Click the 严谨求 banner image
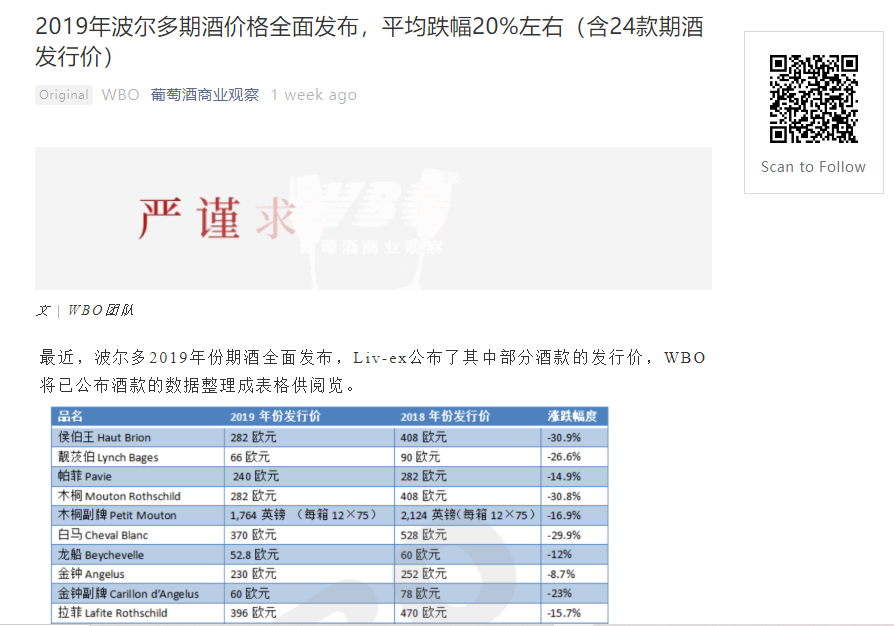The height and width of the screenshot is (626, 894). coord(373,218)
